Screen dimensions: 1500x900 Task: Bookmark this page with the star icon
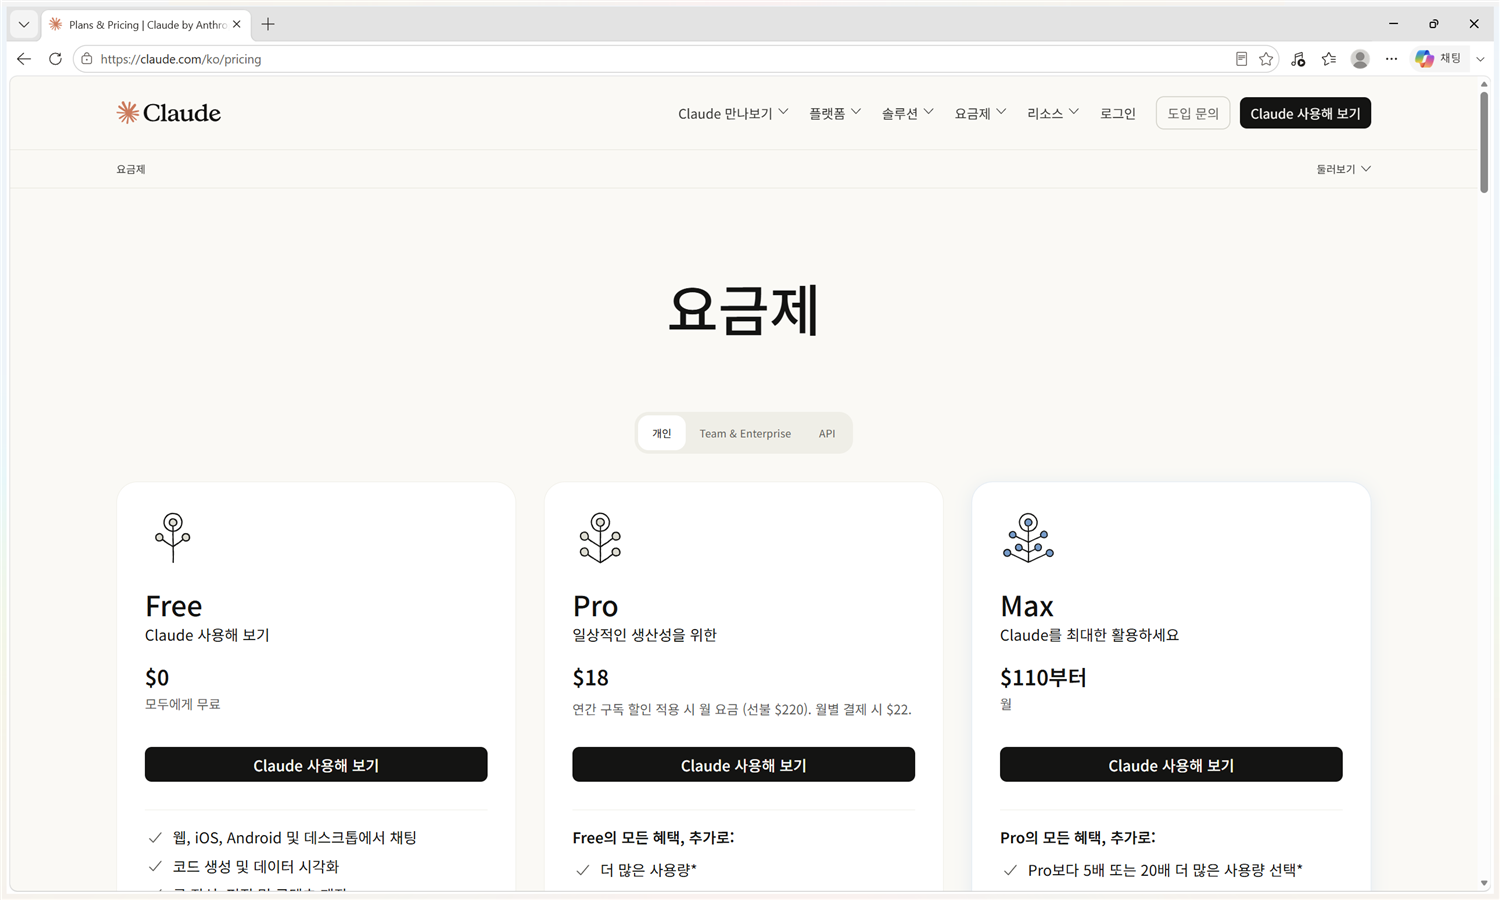[1266, 59]
